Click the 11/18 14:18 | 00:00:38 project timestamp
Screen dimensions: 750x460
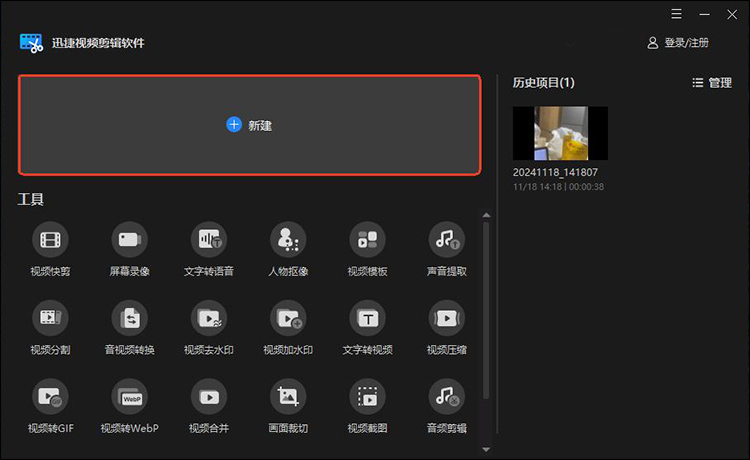[558, 187]
